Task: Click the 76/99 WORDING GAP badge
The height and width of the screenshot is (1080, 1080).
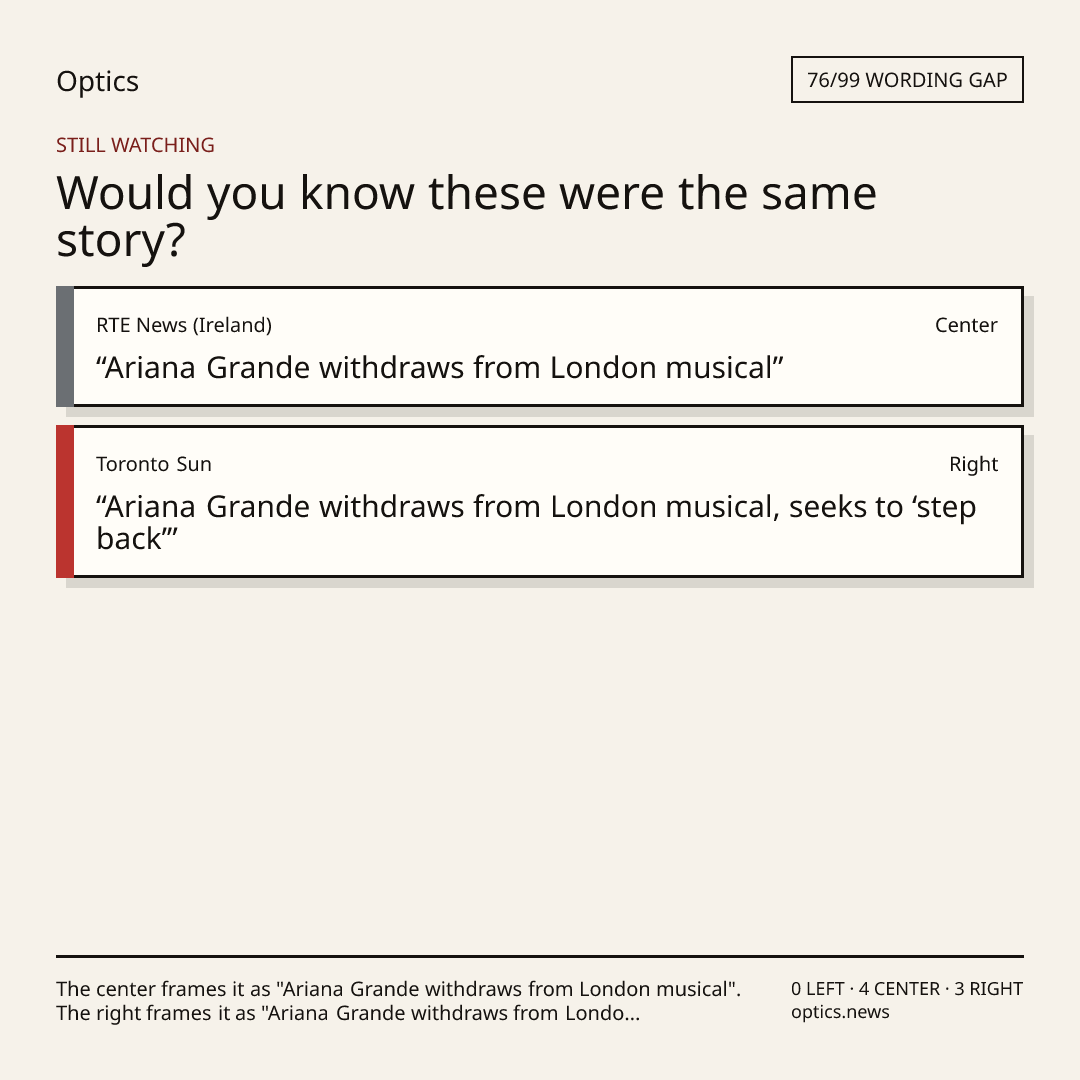Action: tap(907, 80)
